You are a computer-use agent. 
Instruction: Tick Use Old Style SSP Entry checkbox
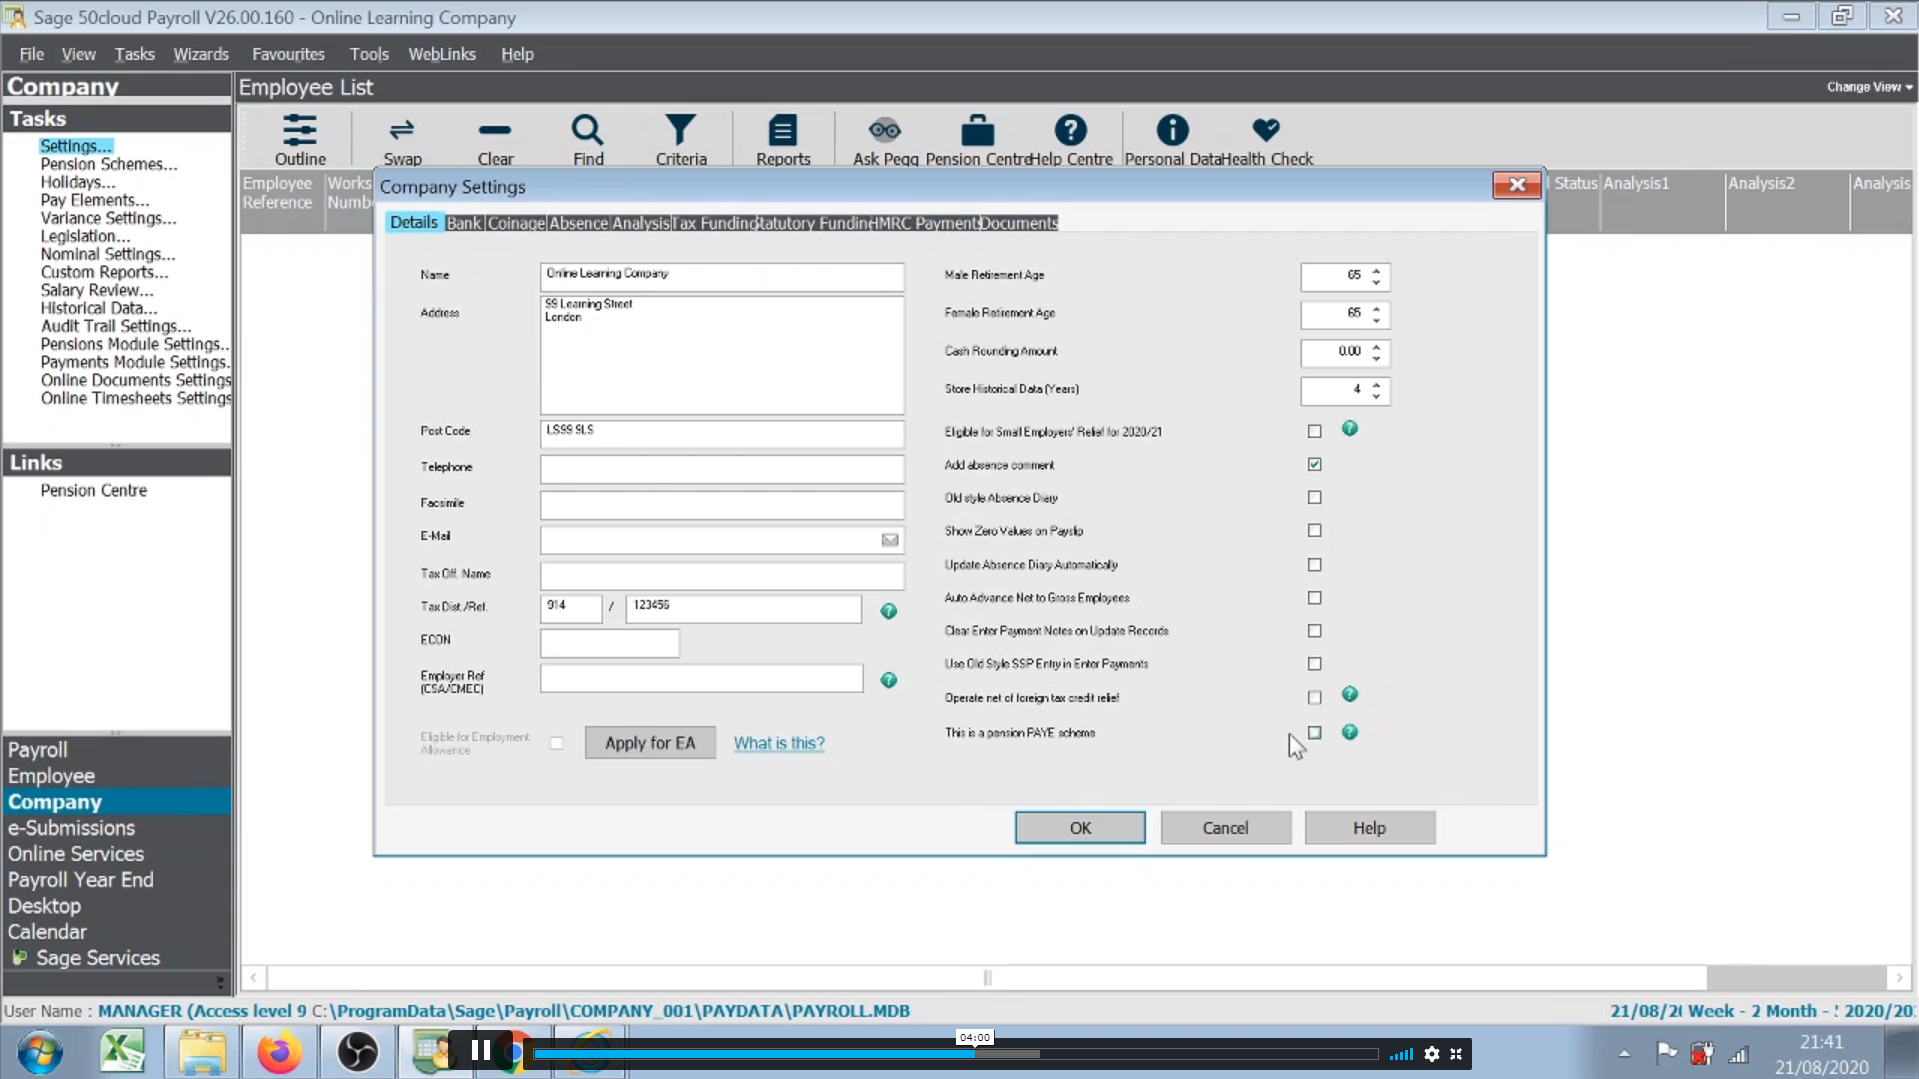click(x=1314, y=663)
